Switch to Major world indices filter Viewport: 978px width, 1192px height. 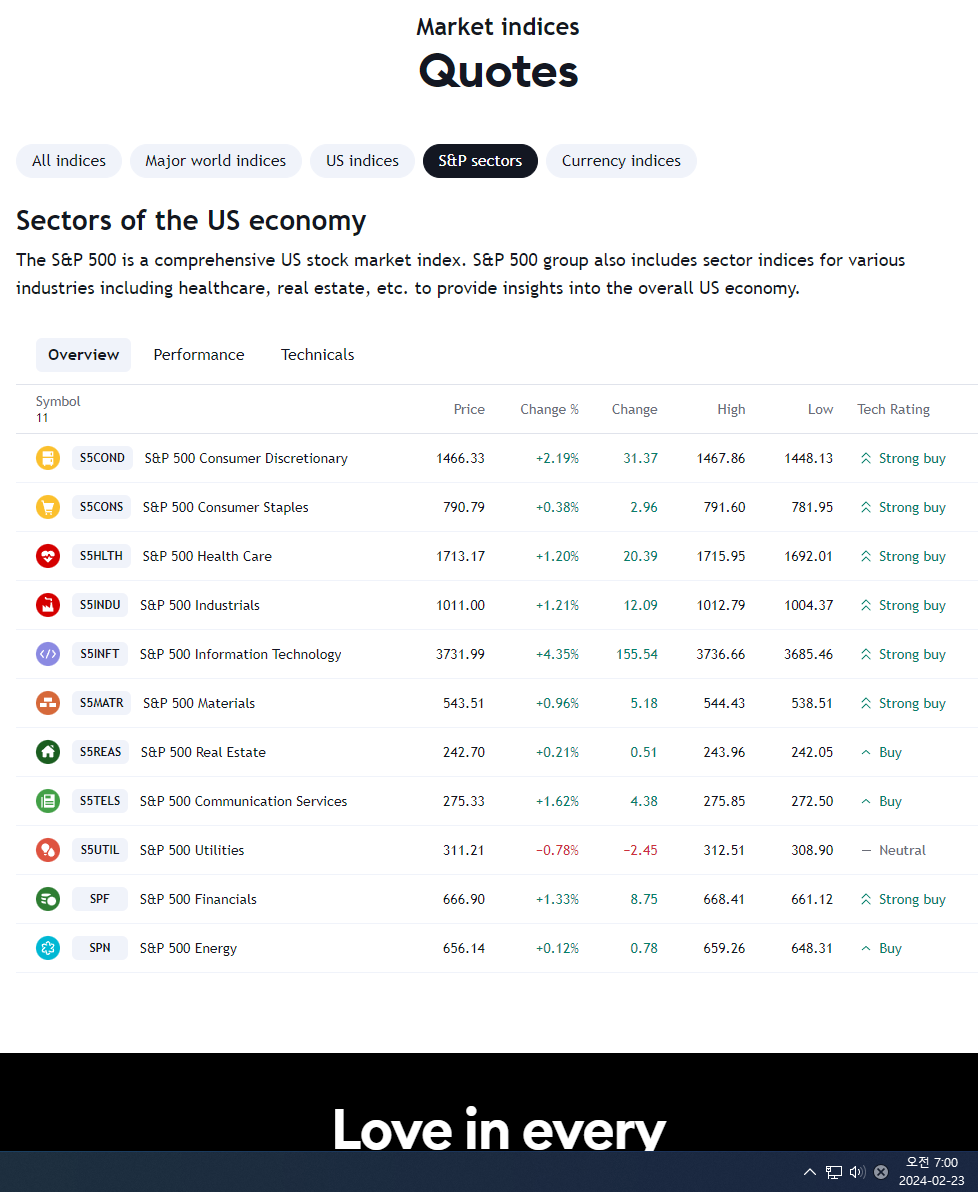(216, 161)
